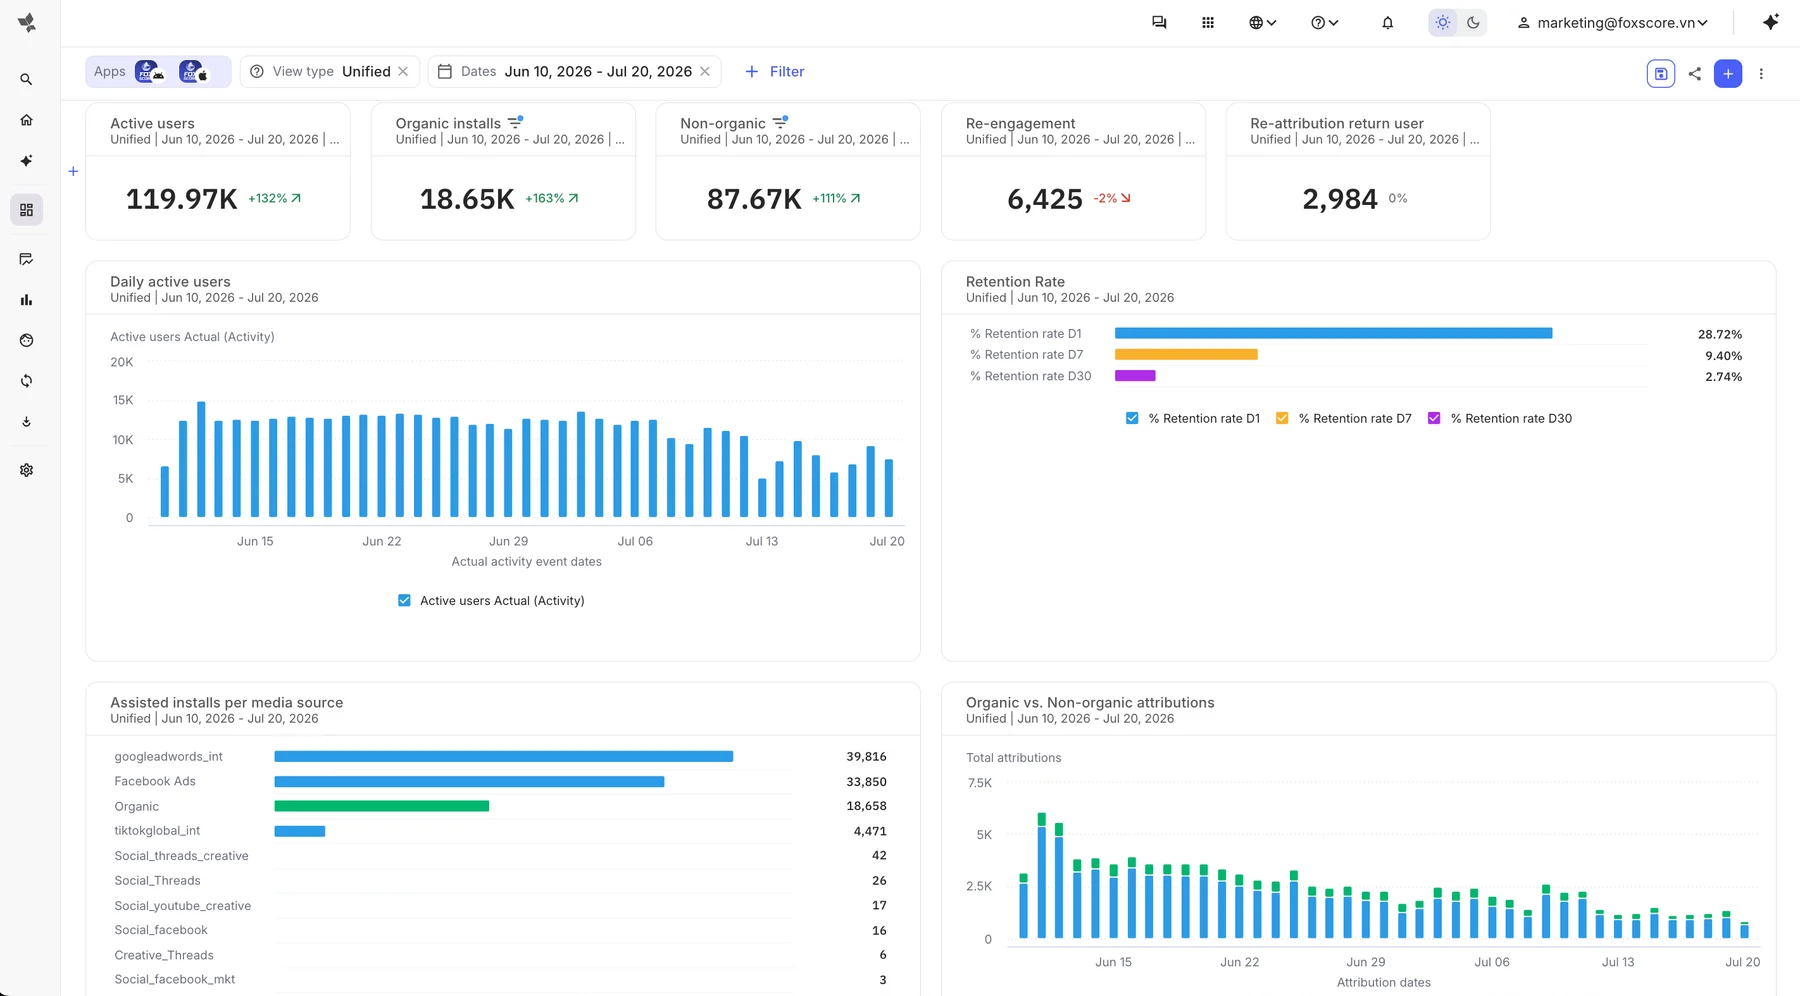Uncheck Active users Actual (Activity) legend checkbox
The height and width of the screenshot is (996, 1800).
[404, 600]
